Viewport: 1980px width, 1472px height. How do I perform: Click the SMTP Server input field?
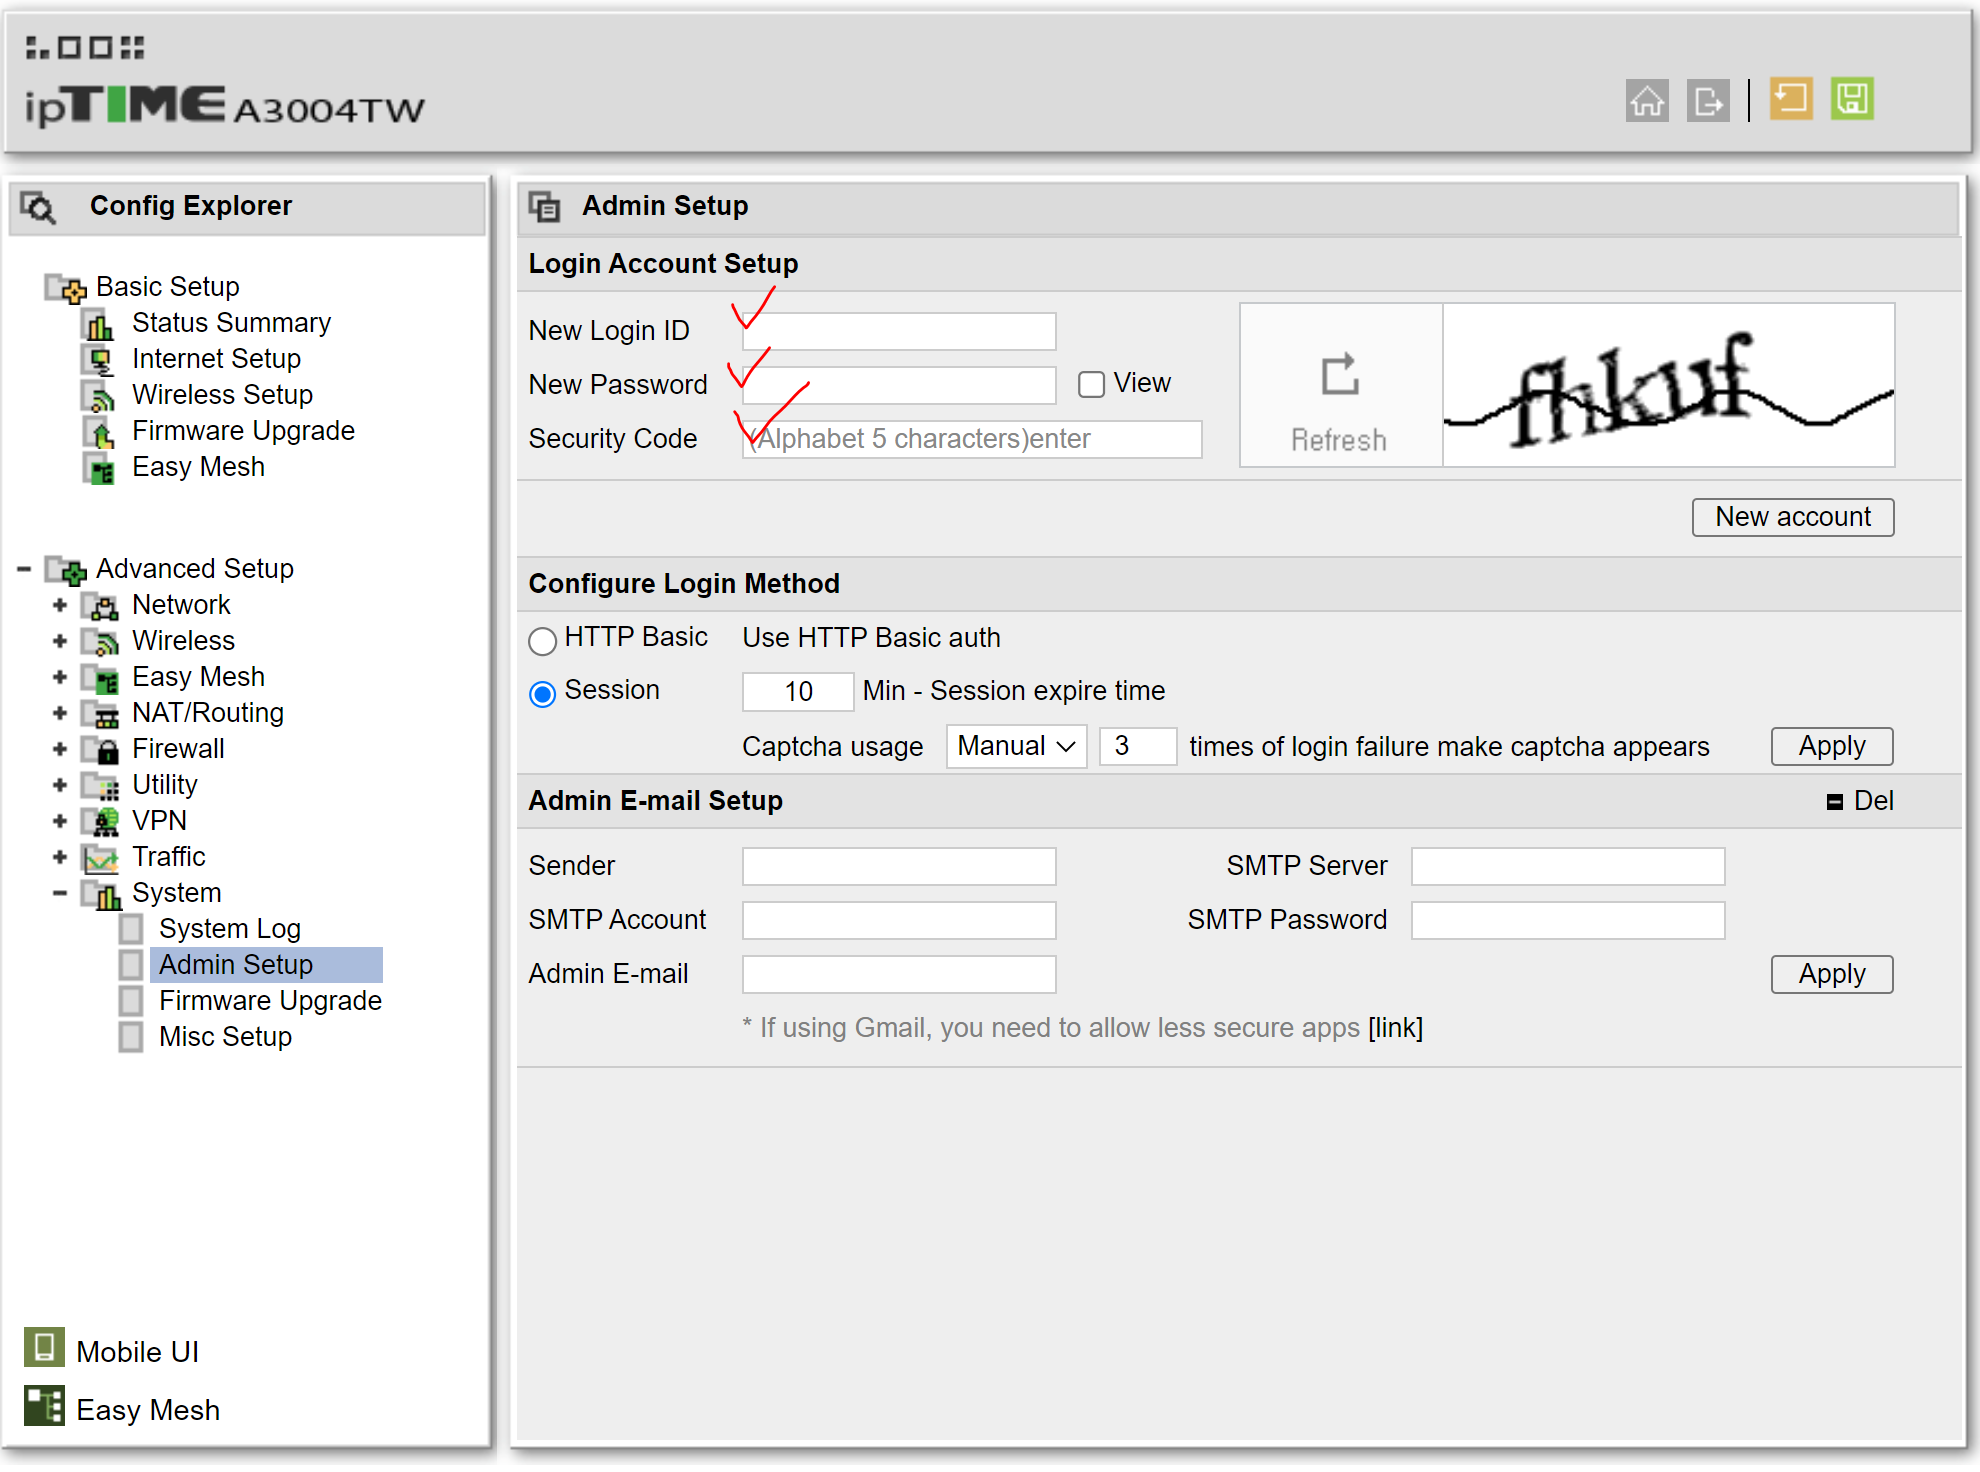click(1567, 867)
